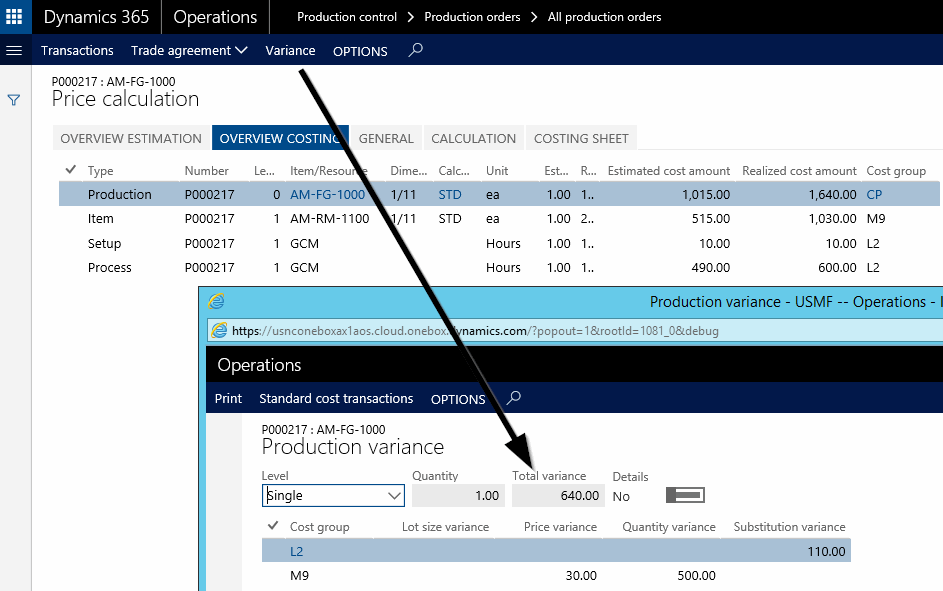Open Production orders breadcrumb
The height and width of the screenshot is (591, 943).
click(x=472, y=17)
